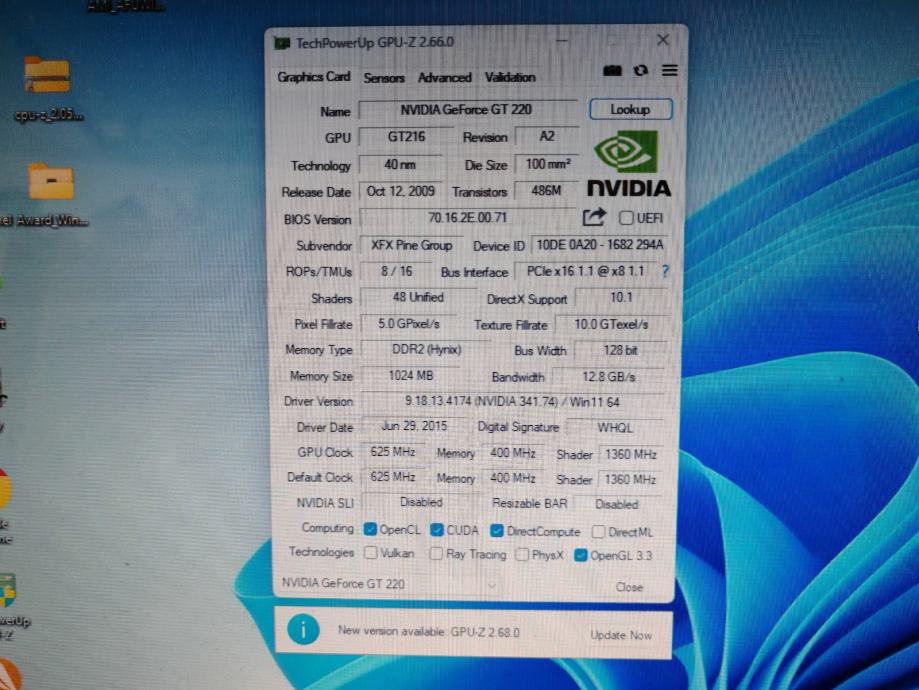
Task: Click the Release Date Oct 12, 2009
Action: tap(400, 191)
